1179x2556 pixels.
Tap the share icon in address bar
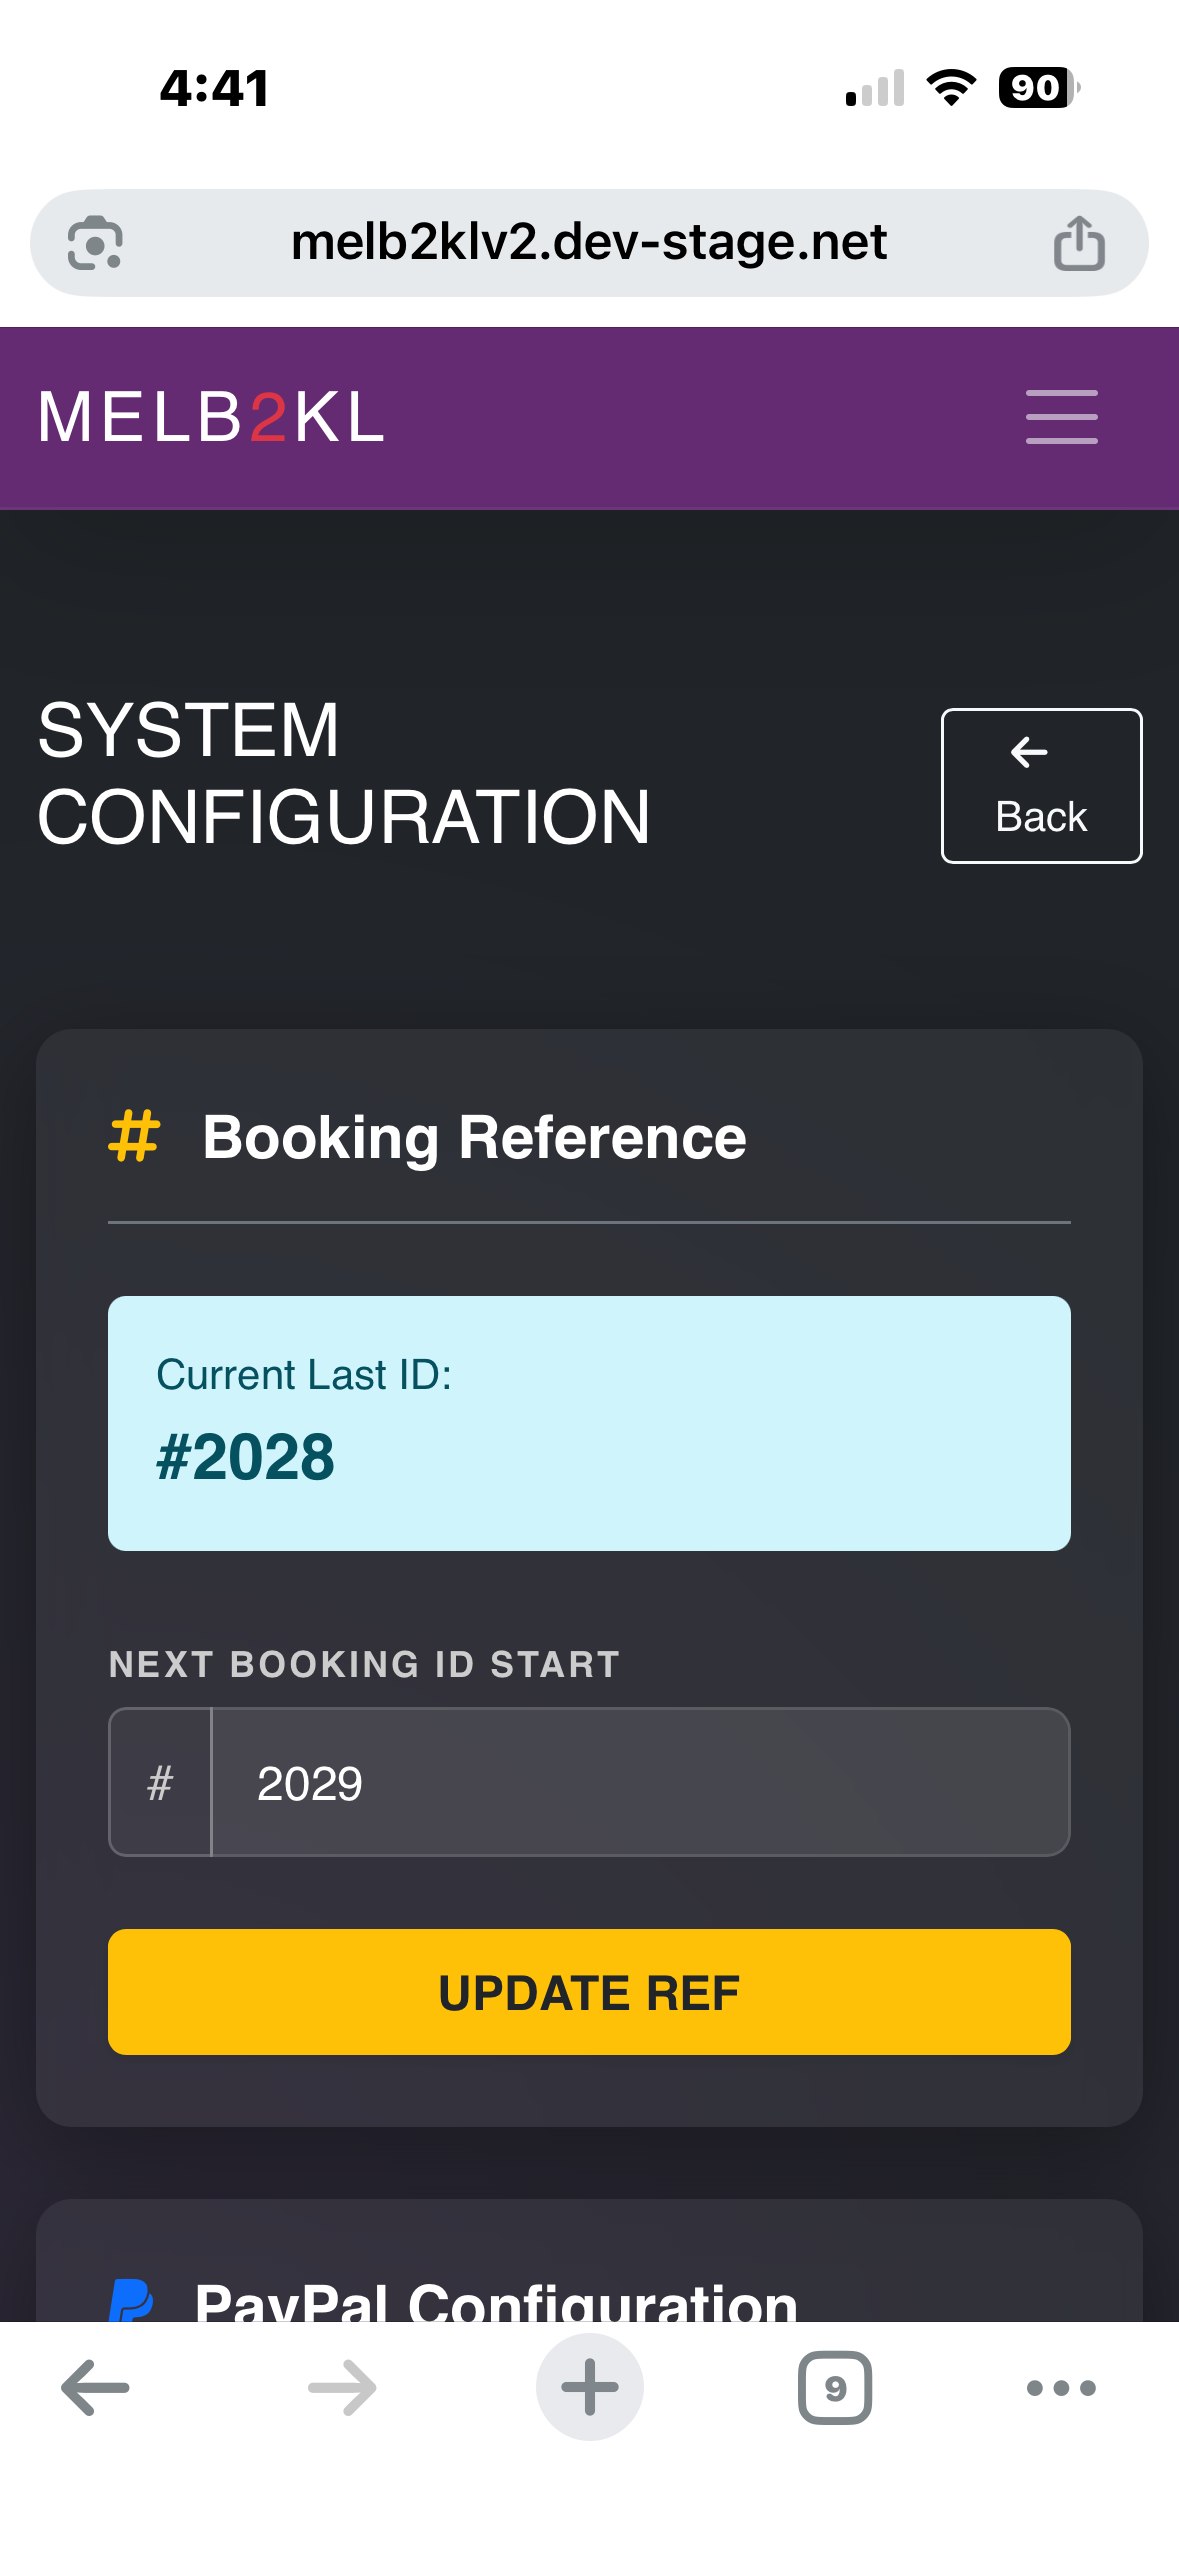(1079, 243)
